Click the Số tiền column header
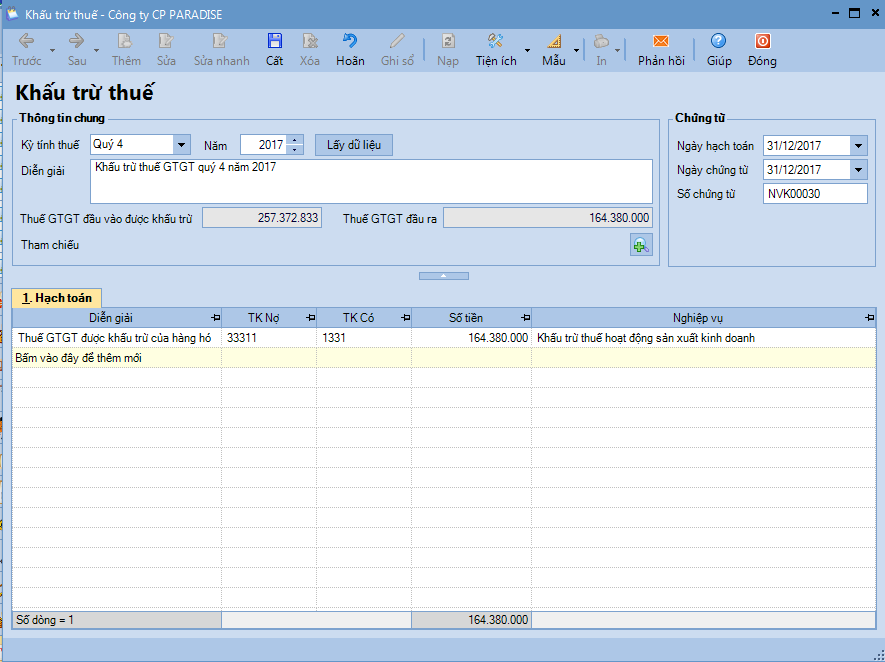 [x=466, y=318]
